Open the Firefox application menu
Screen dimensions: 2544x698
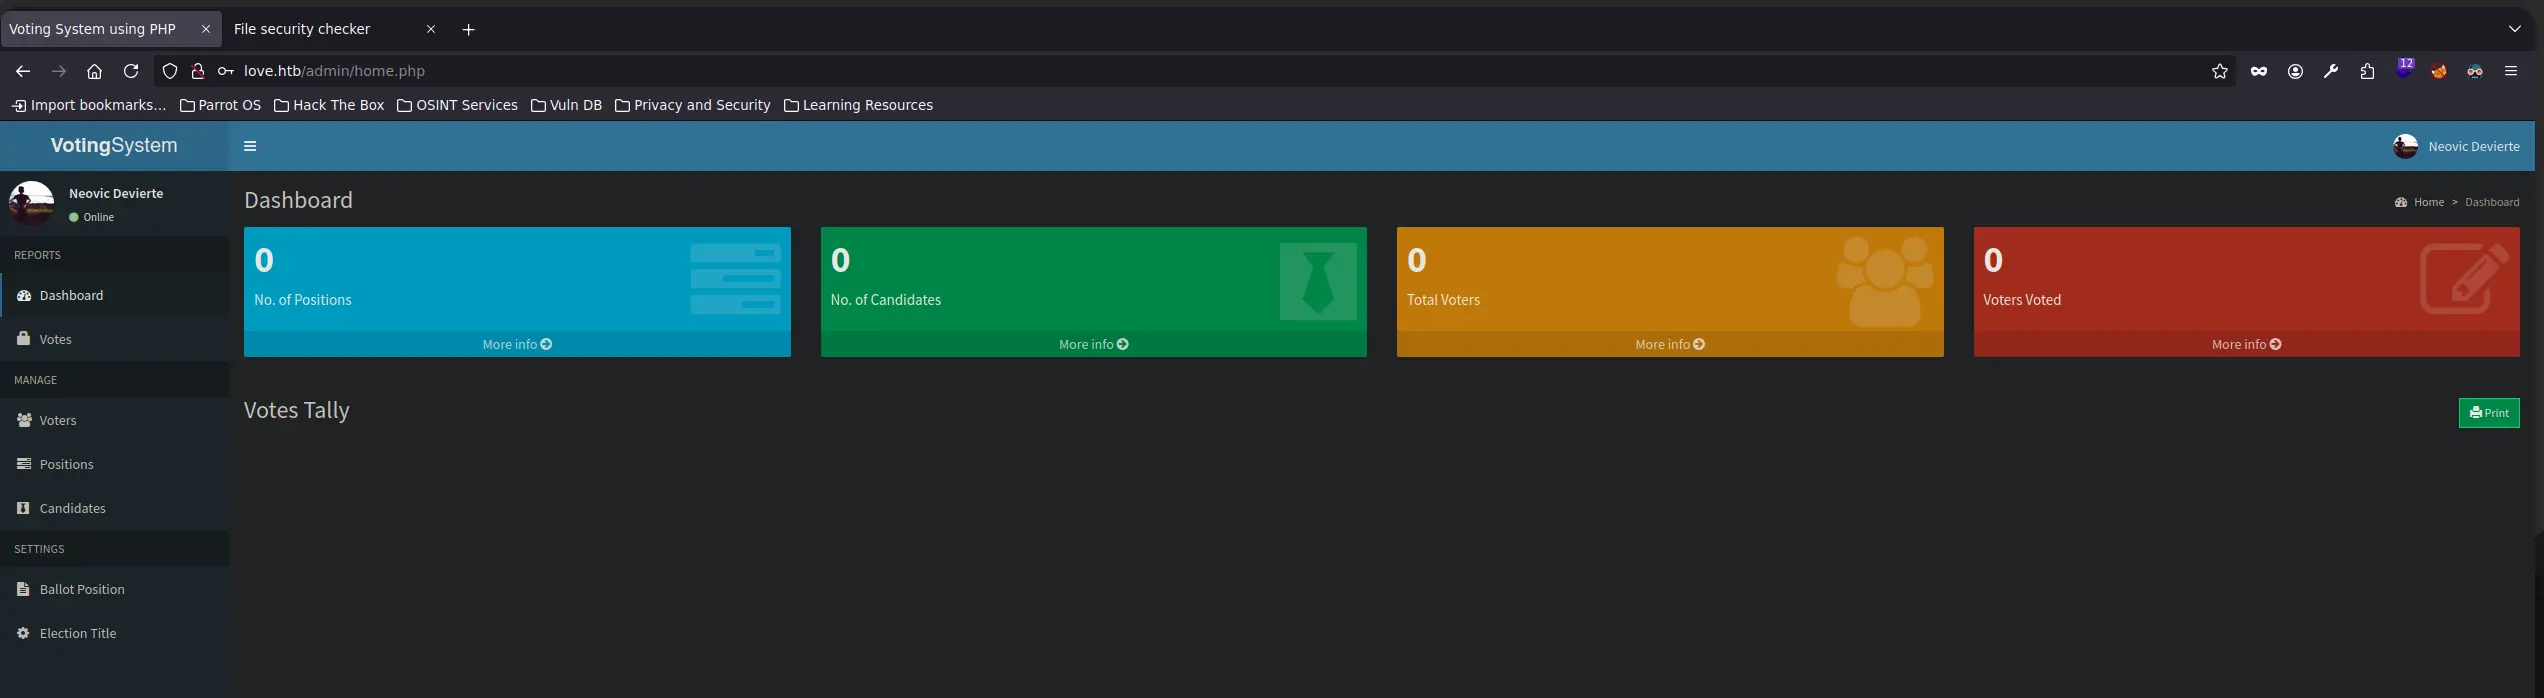pyautogui.click(x=2510, y=71)
